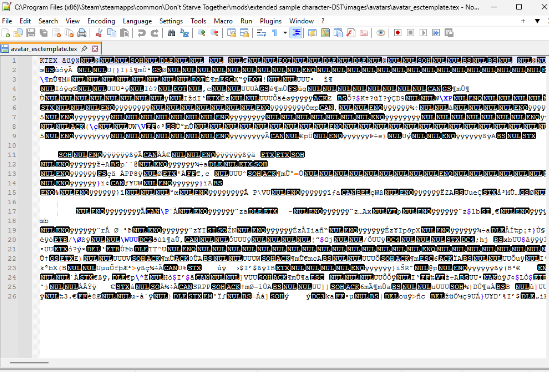The width and height of the screenshot is (549, 372).
Task: Click the Close All toolbar icon
Action: point(69,33)
